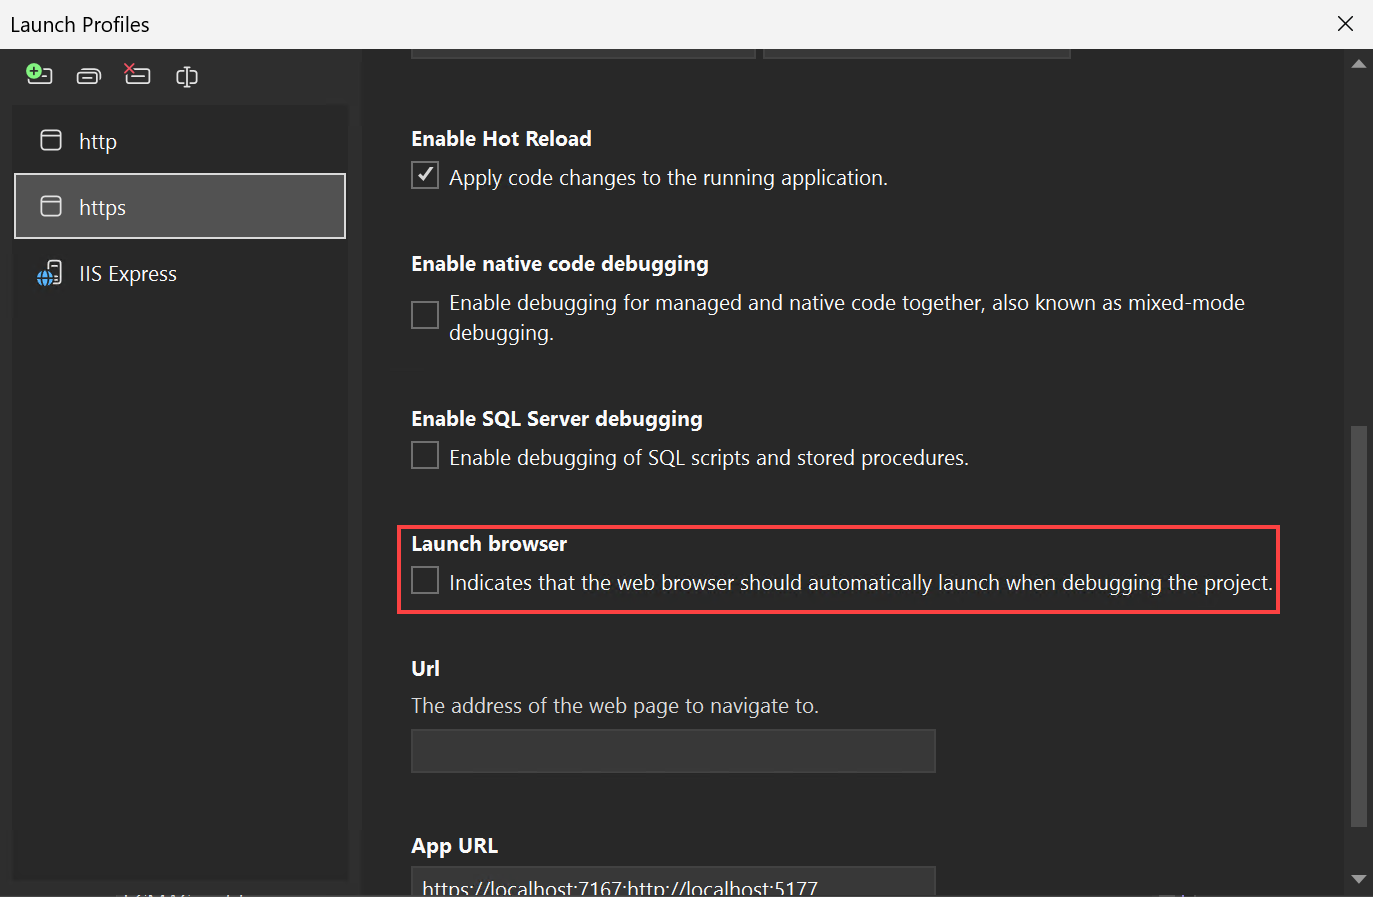
Task: Click inside the Url text field
Action: tap(673, 751)
